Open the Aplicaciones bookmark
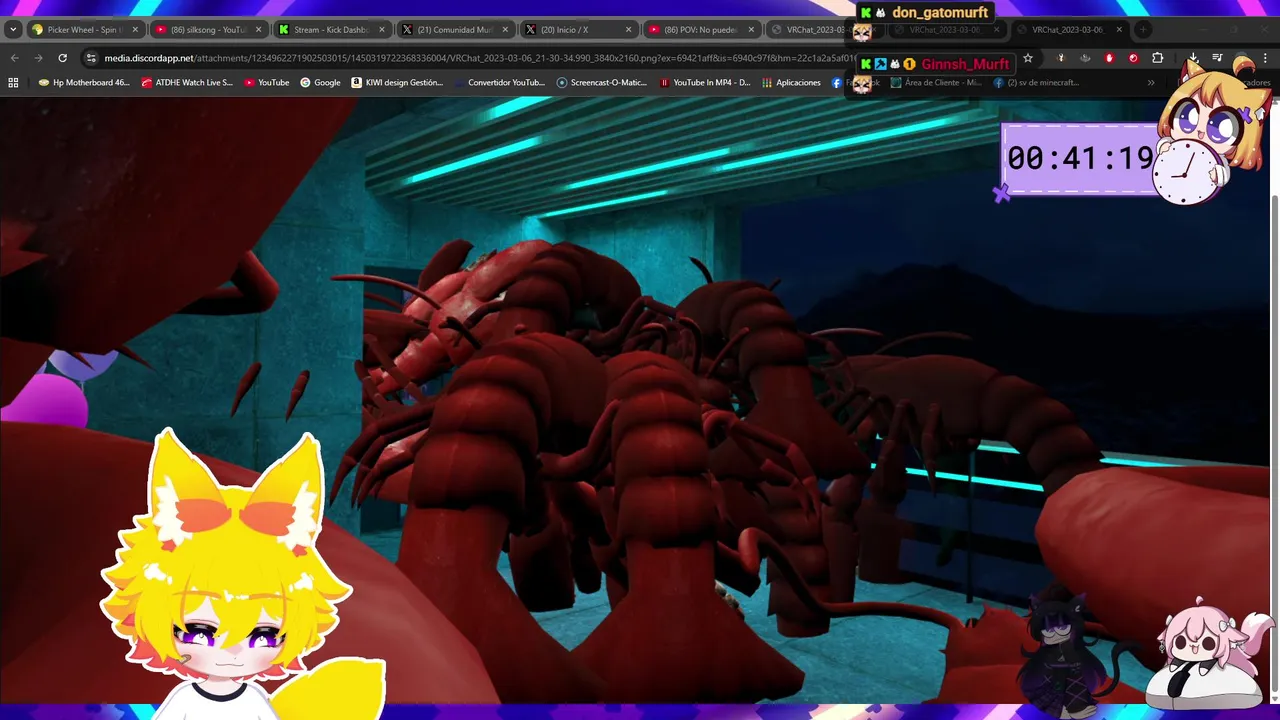 (x=791, y=82)
